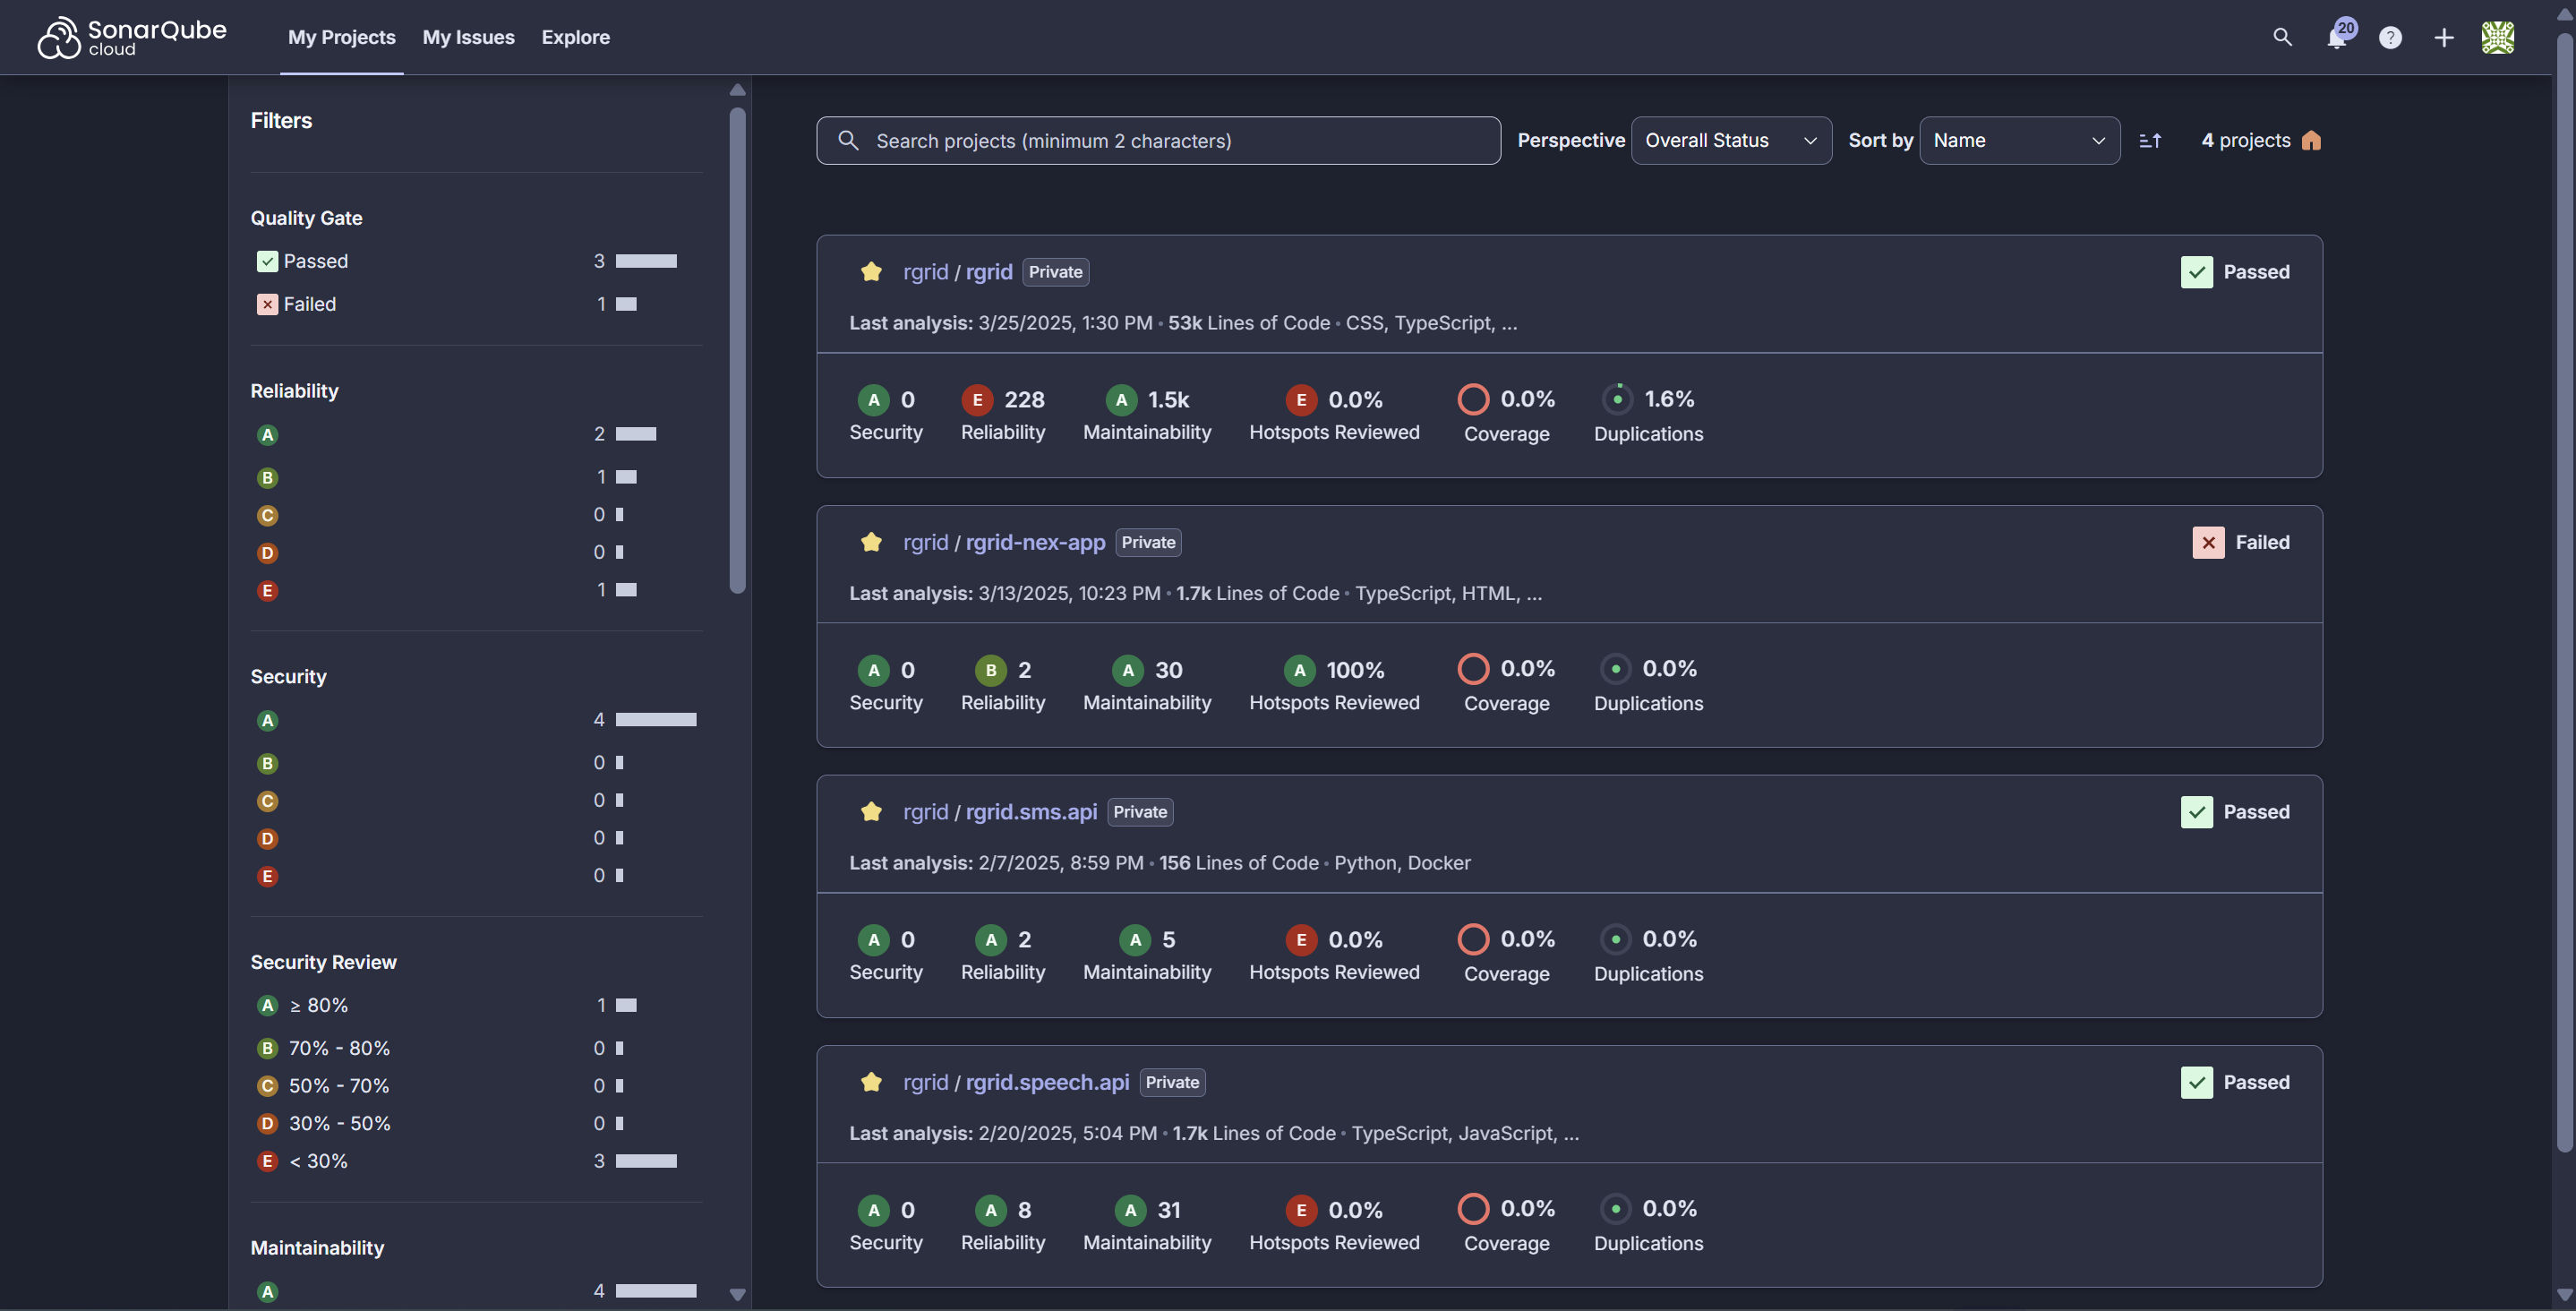Open the user avatar menu

pos(2498,37)
